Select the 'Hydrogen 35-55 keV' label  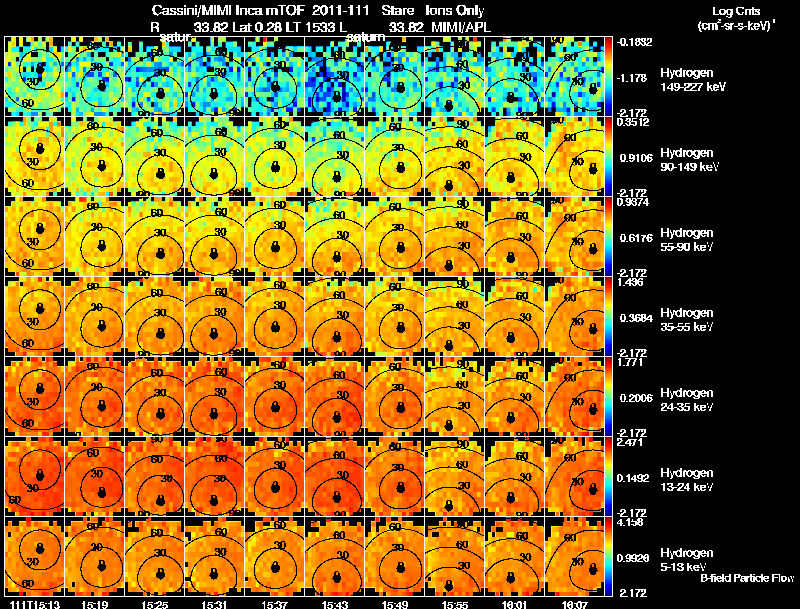(x=687, y=319)
